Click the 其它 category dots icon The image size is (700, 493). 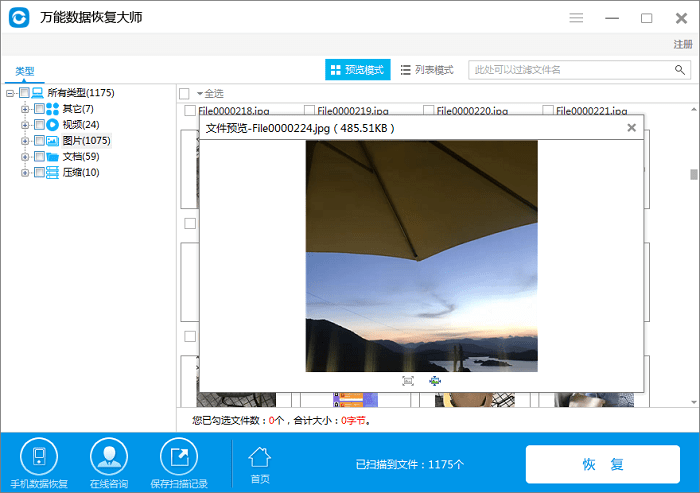point(52,109)
